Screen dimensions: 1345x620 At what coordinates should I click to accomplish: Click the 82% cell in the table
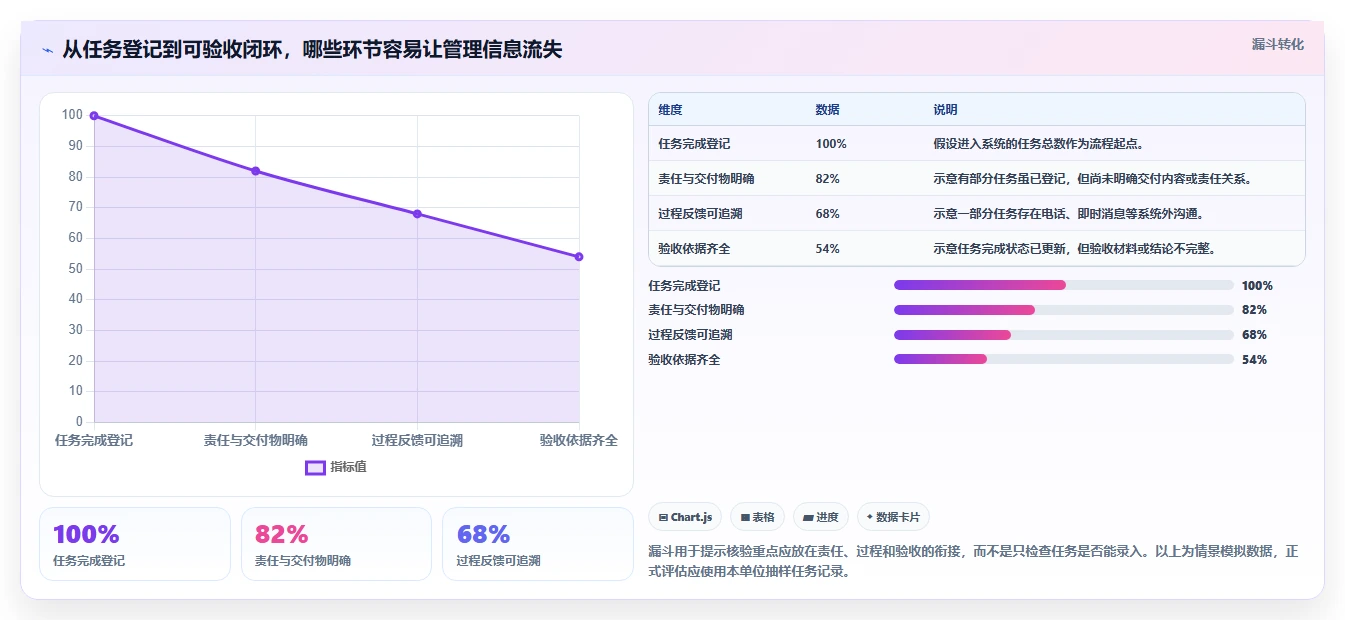[828, 179]
